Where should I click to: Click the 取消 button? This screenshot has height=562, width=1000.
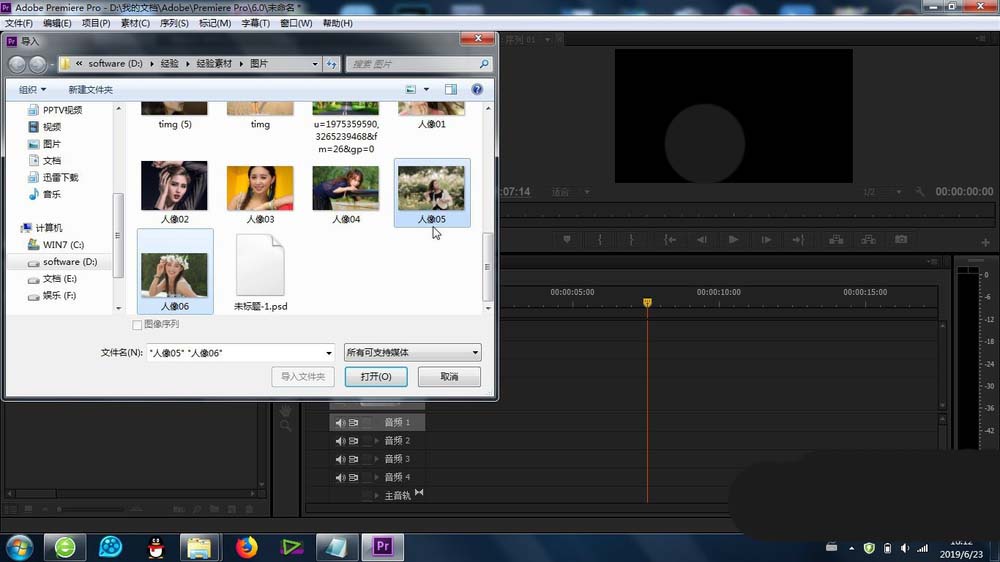click(449, 376)
